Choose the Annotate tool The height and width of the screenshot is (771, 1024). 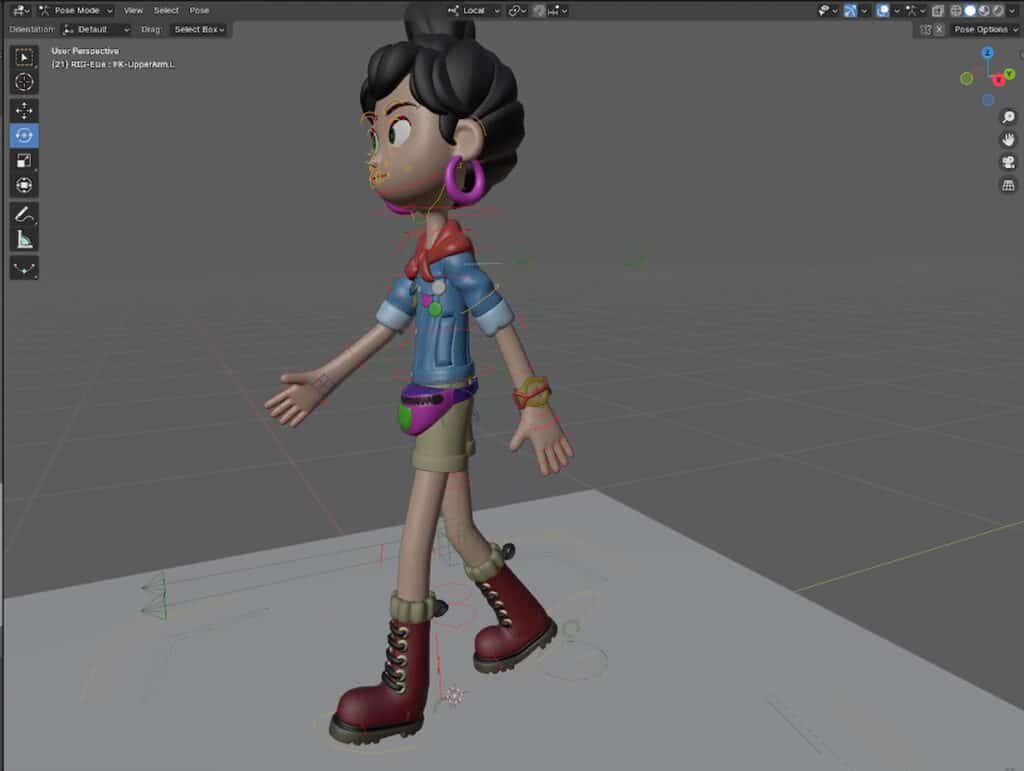click(x=23, y=213)
